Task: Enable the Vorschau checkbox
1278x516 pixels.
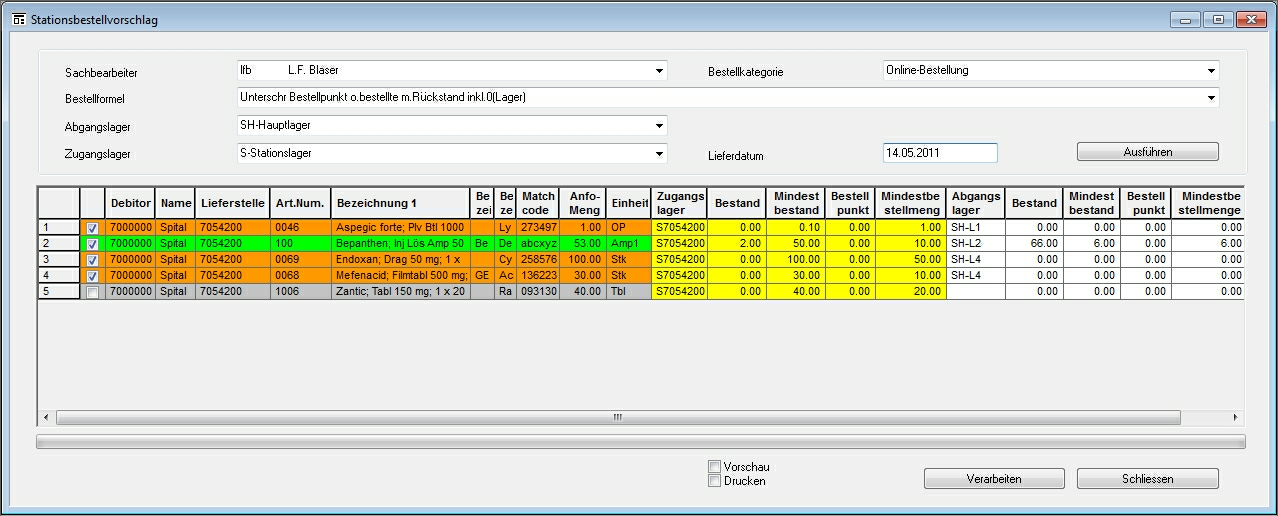Action: click(x=714, y=467)
